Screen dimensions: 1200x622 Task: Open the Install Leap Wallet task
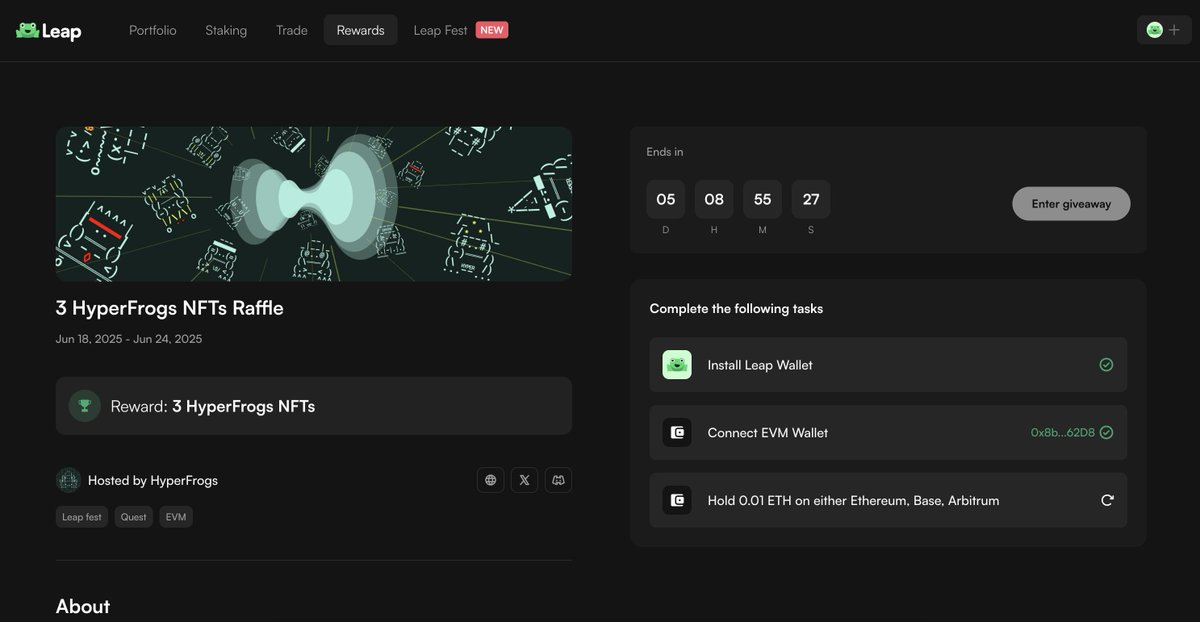coord(888,364)
